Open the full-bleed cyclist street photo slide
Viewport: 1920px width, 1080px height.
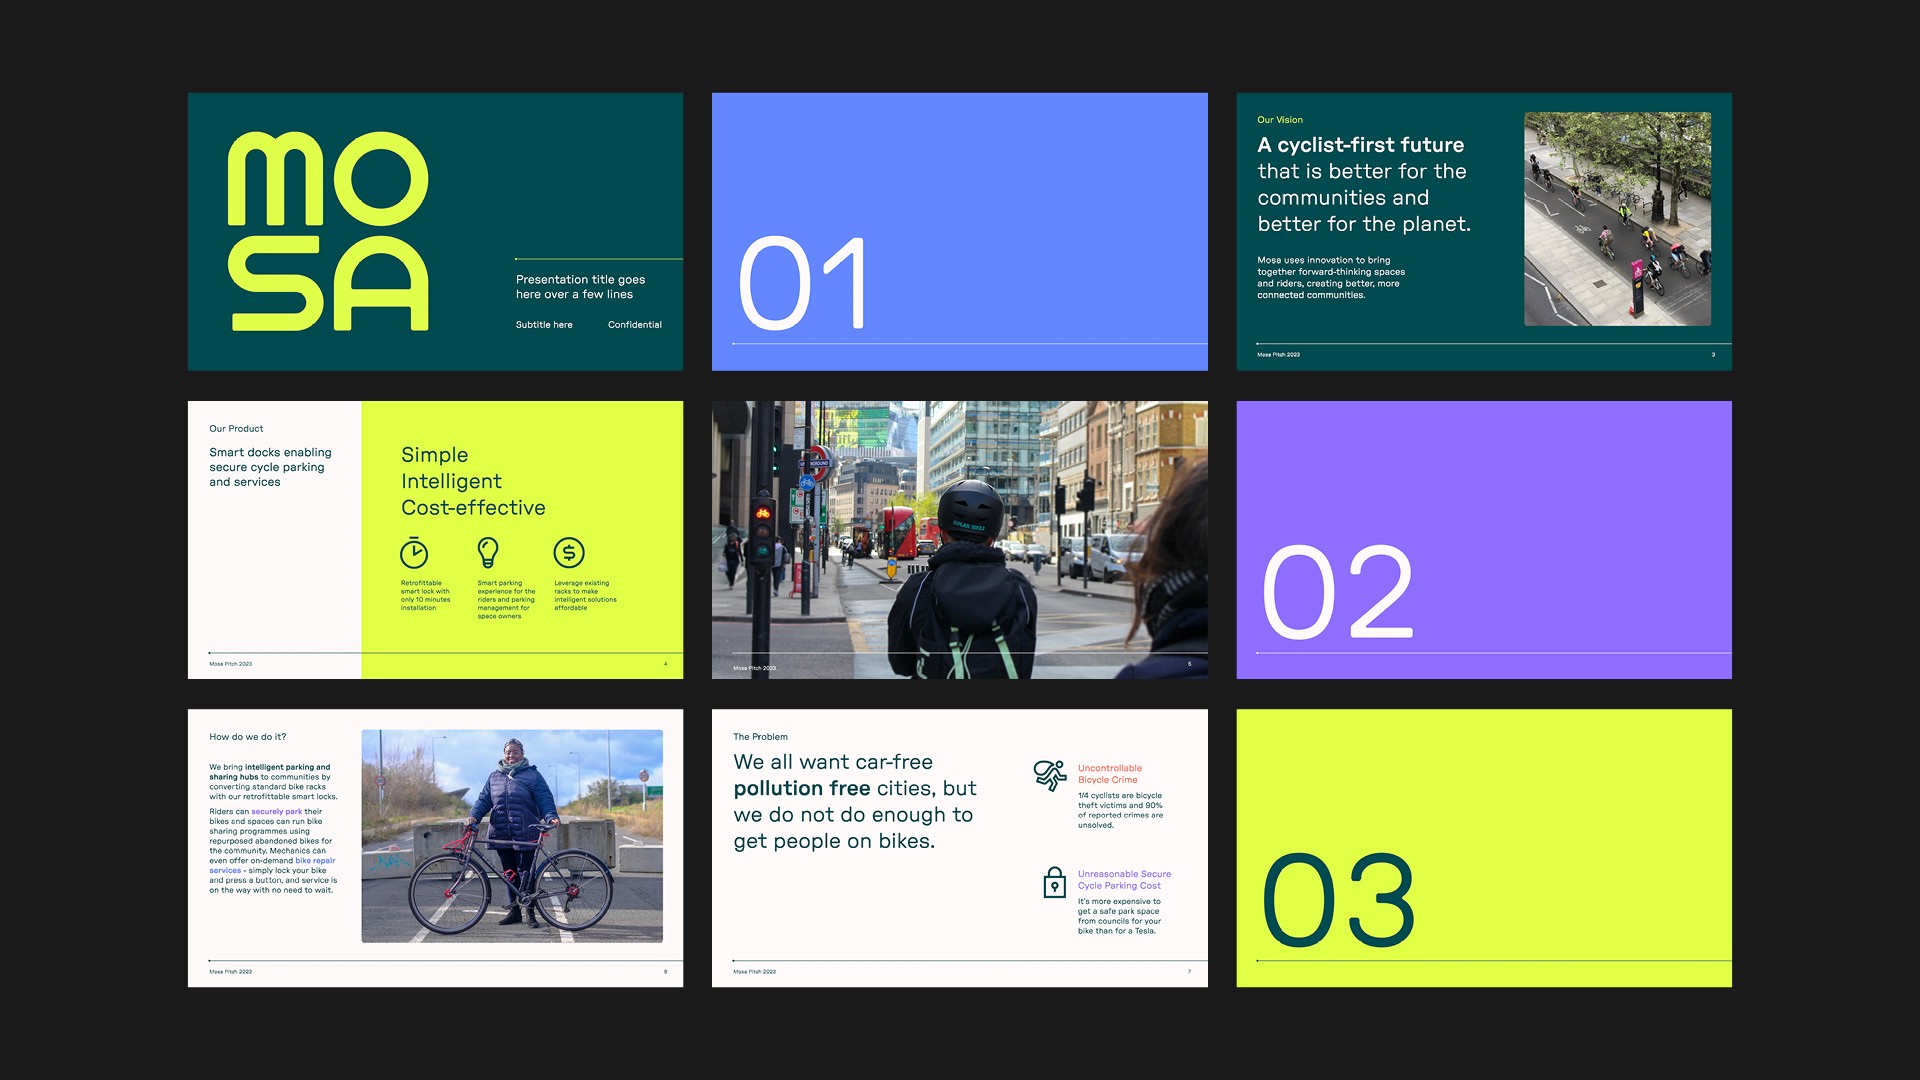point(959,540)
